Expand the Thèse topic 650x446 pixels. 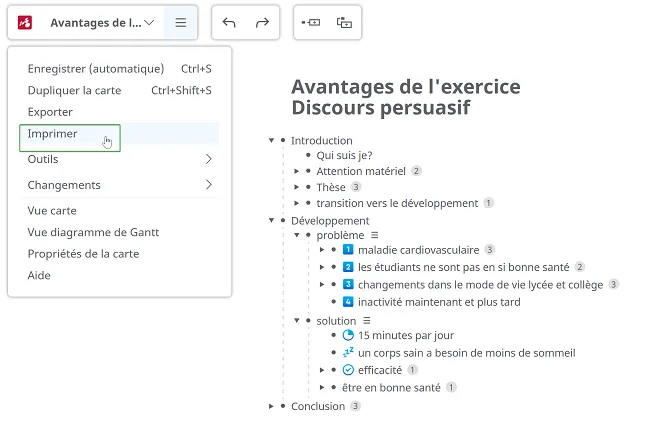pyautogui.click(x=296, y=187)
